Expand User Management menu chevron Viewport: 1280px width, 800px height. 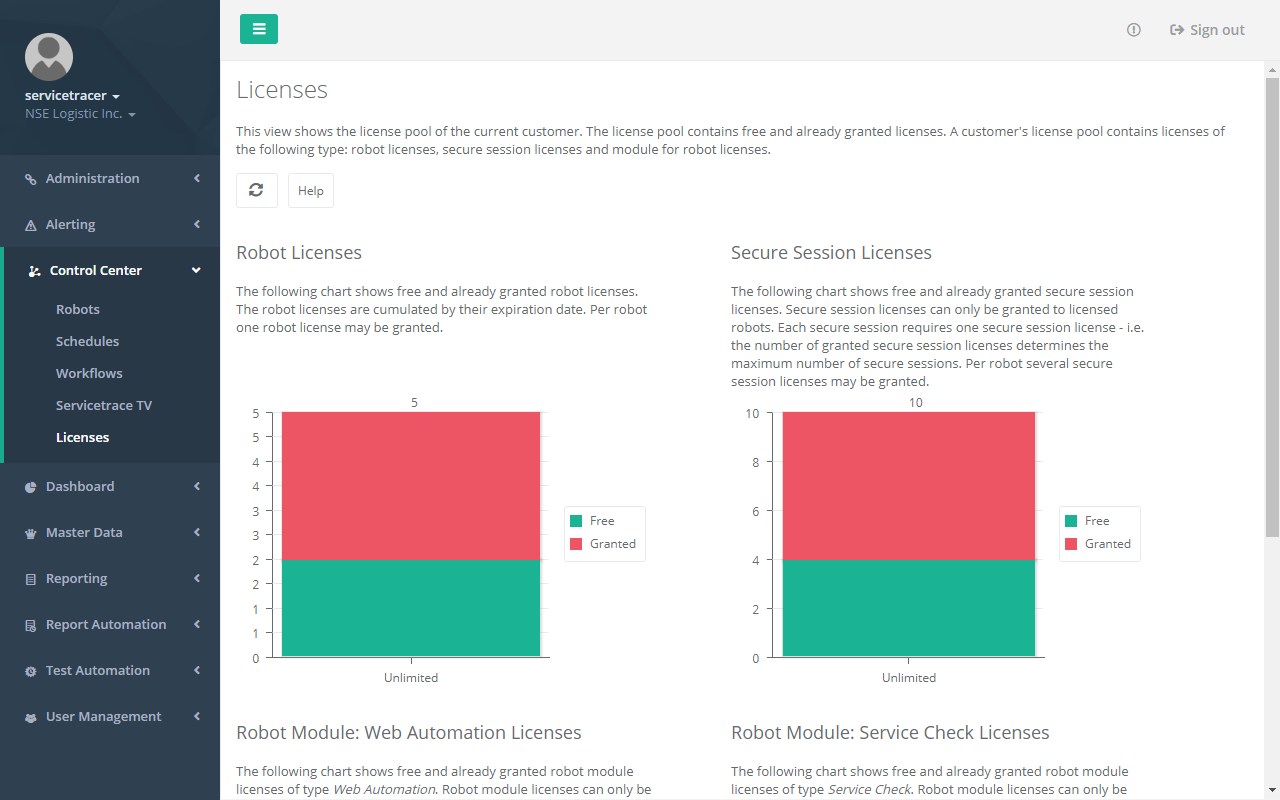click(197, 716)
